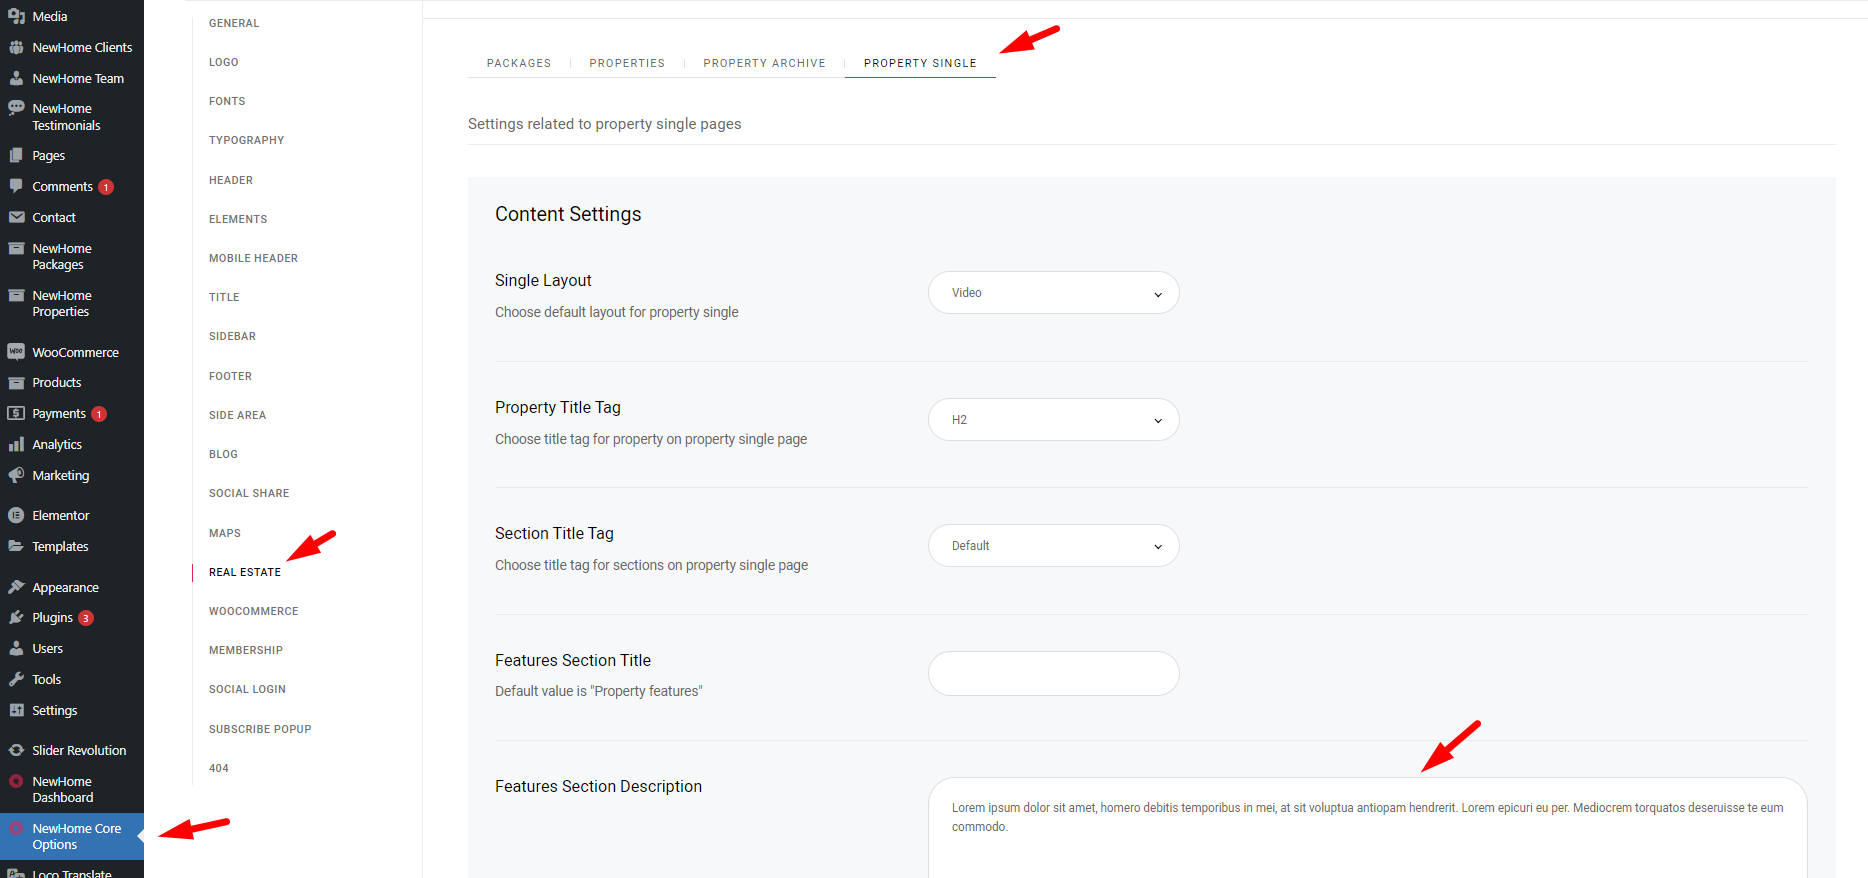Viewport: 1868px width, 878px height.
Task: Click the Products archive icon
Action: (16, 382)
